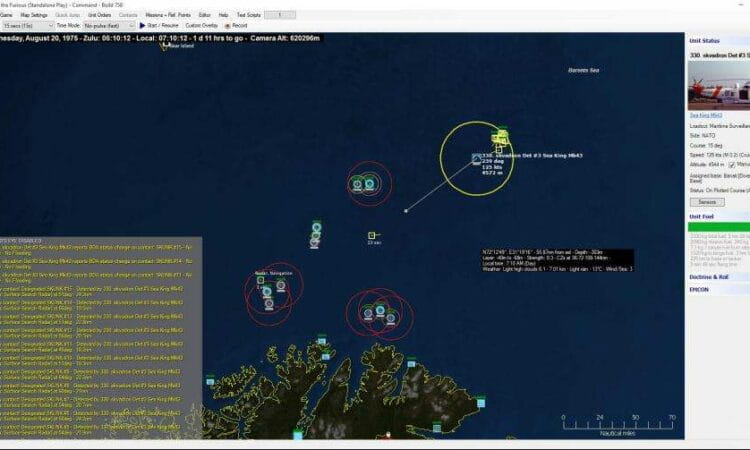Image resolution: width=750 pixels, height=450 pixels.
Task: Select the Bear Island marker at the map top
Action: [166, 46]
